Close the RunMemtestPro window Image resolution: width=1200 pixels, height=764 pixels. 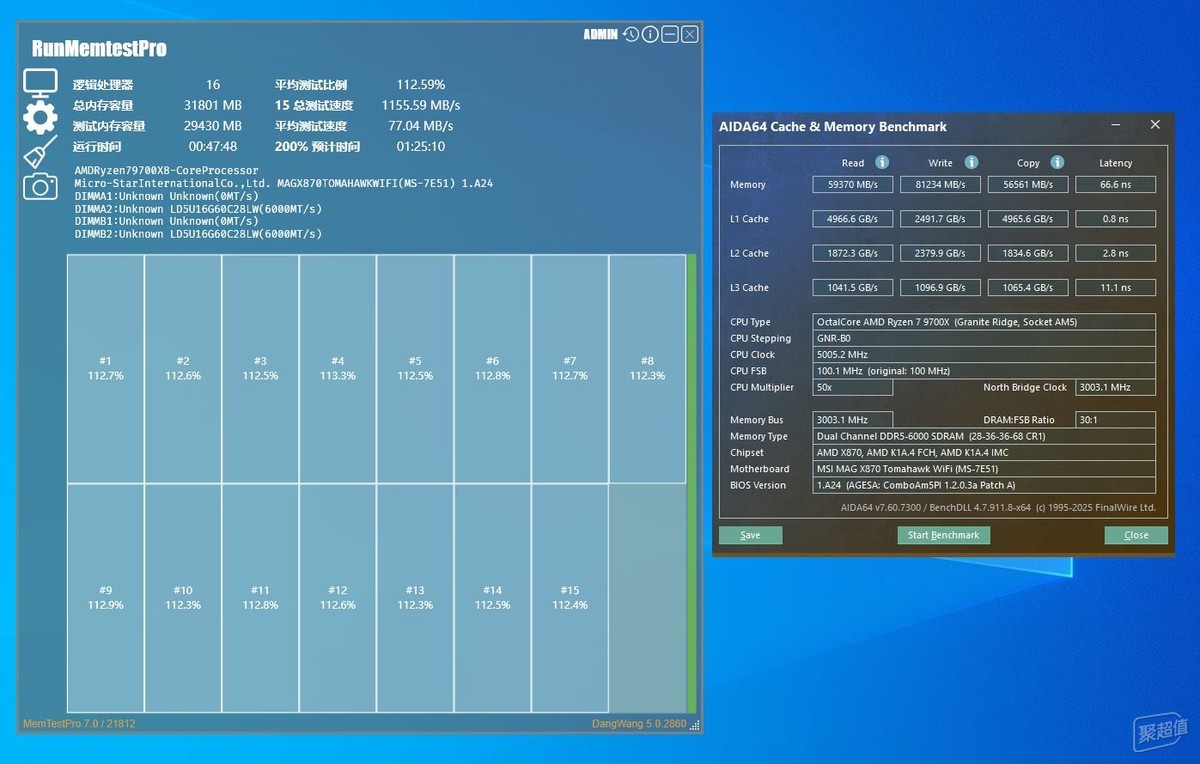click(690, 34)
